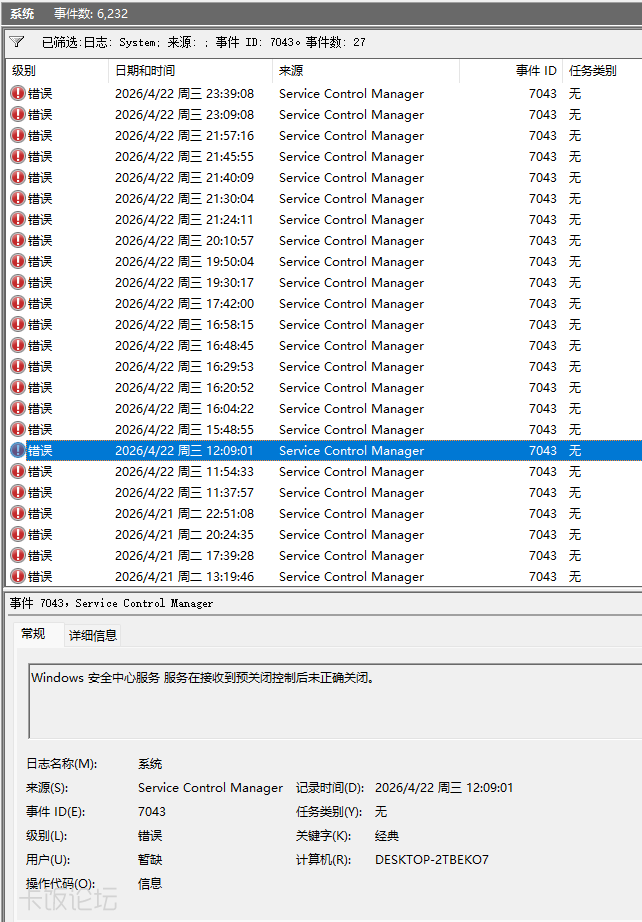The width and height of the screenshot is (642, 922).
Task: Select Service Control Manager in 11:37:57 row
Action: (x=352, y=493)
